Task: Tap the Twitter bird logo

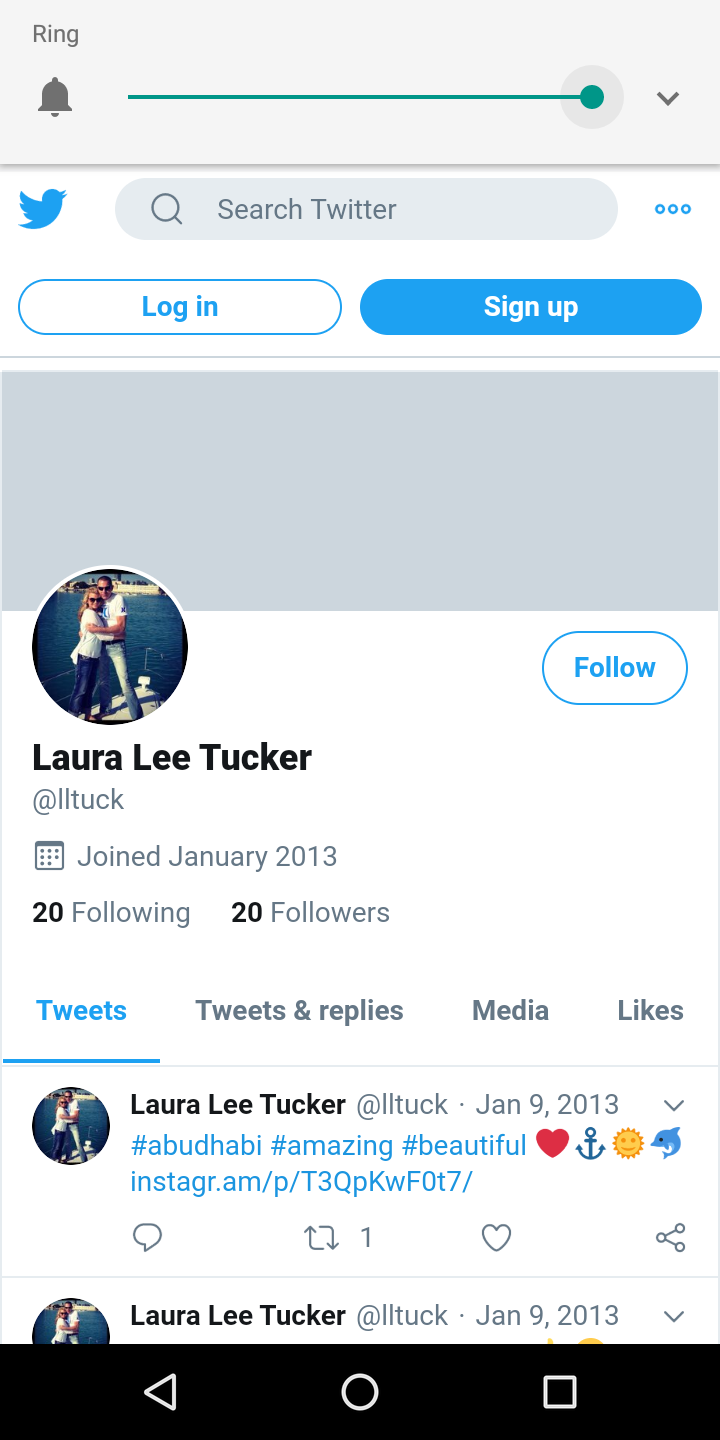Action: pyautogui.click(x=43, y=209)
